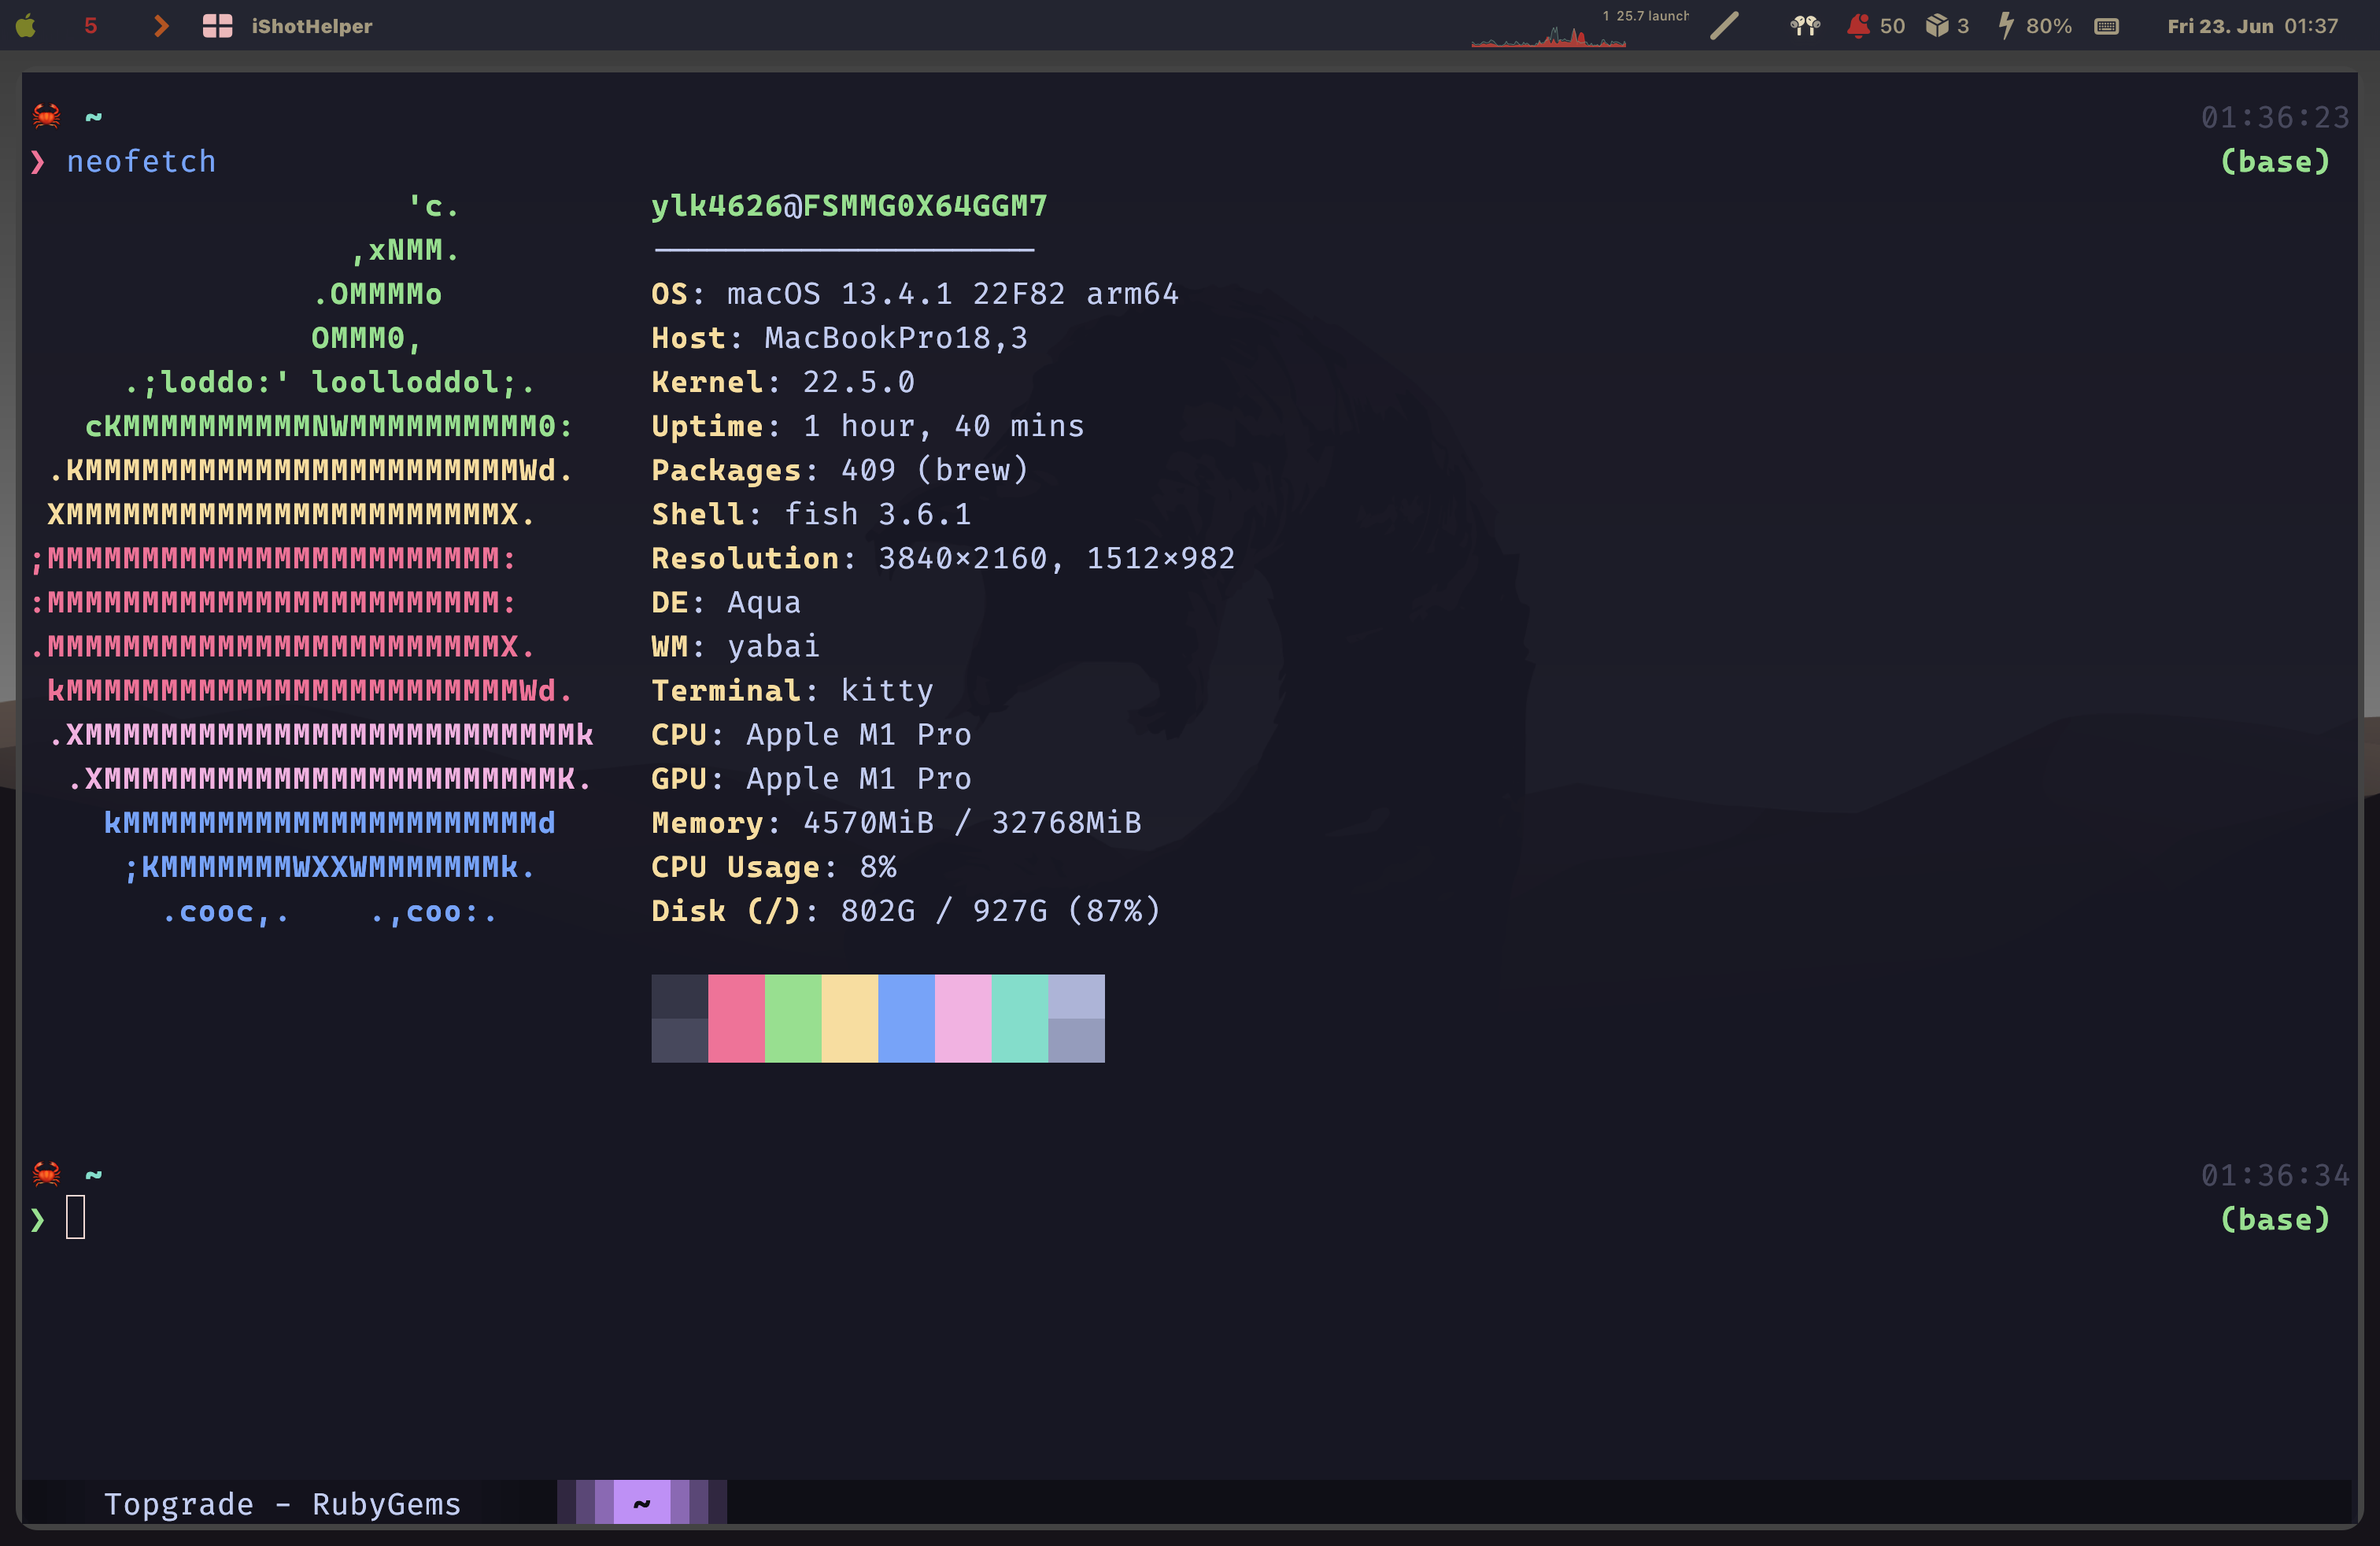Click the date Fri 23. Jun
The height and width of the screenshot is (1546, 2380).
[x=2220, y=26]
